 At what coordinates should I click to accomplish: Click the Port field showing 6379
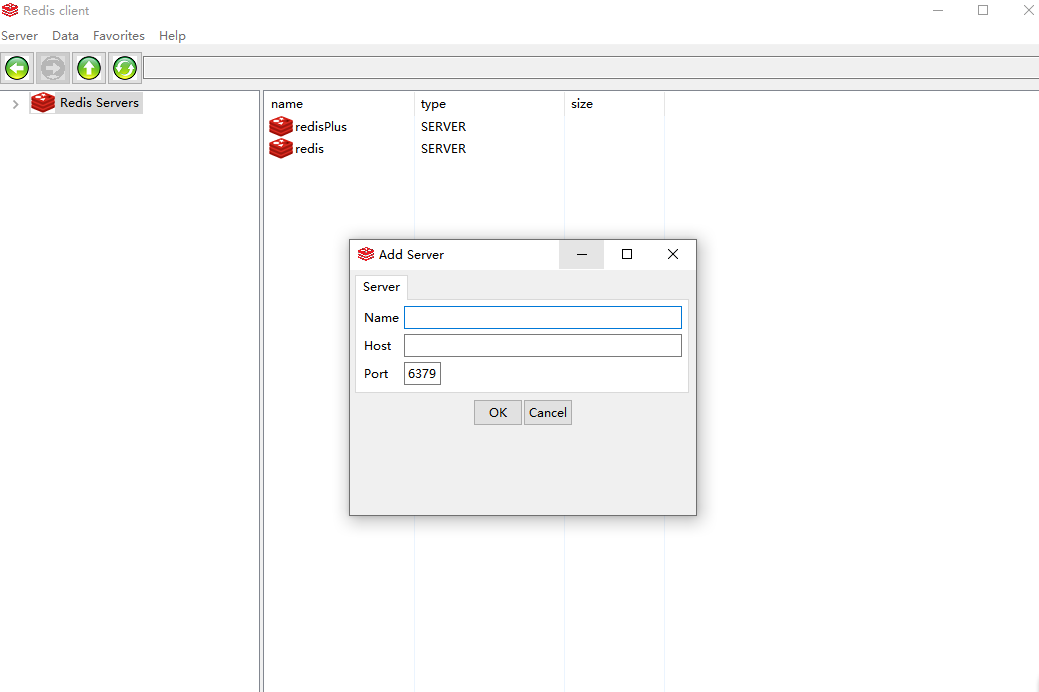pos(422,373)
